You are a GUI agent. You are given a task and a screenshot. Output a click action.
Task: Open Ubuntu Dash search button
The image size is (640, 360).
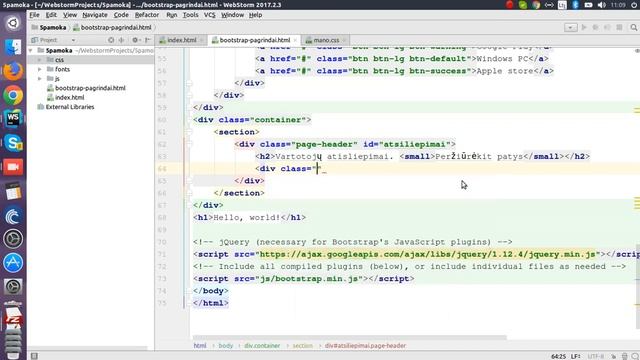[x=13, y=23]
